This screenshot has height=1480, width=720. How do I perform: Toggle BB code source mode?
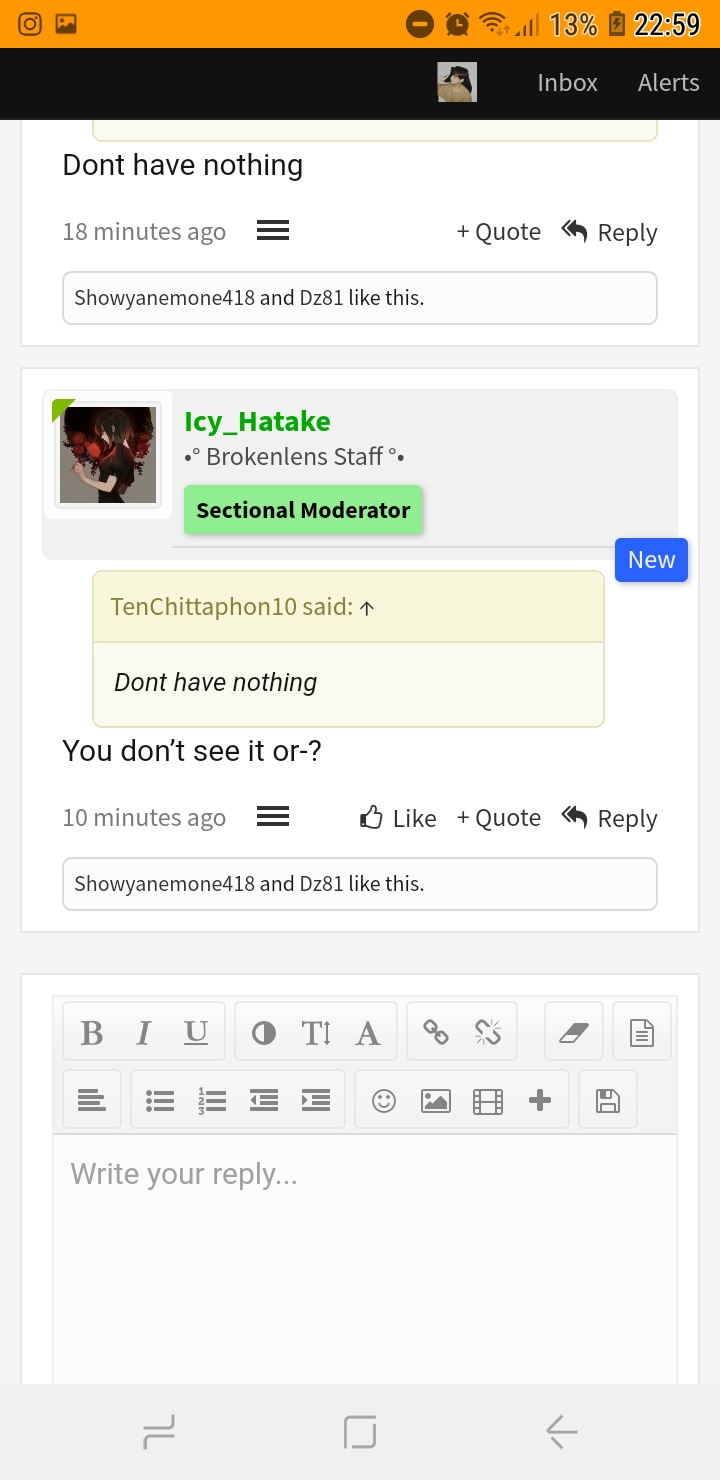coord(642,1032)
